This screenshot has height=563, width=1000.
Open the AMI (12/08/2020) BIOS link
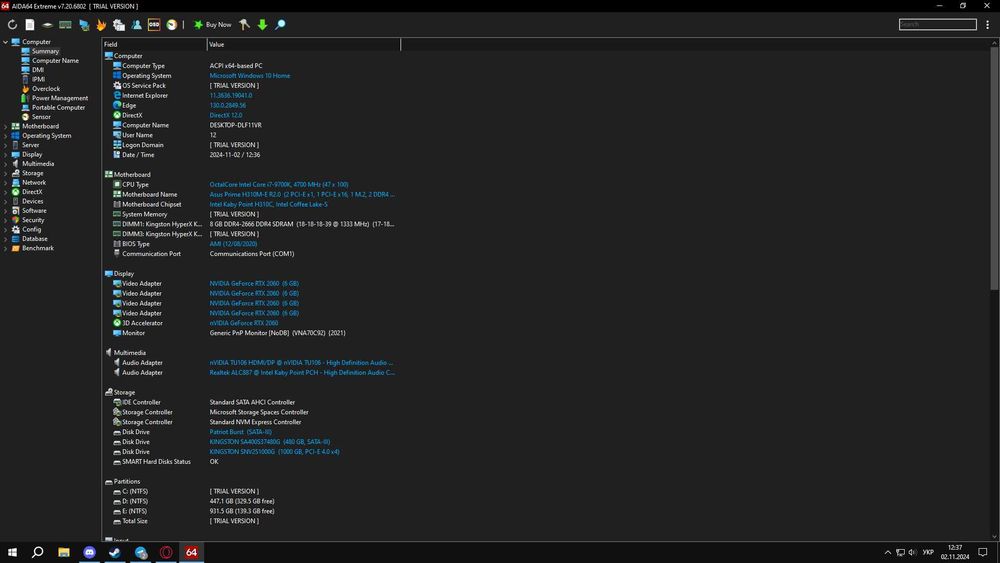(233, 244)
